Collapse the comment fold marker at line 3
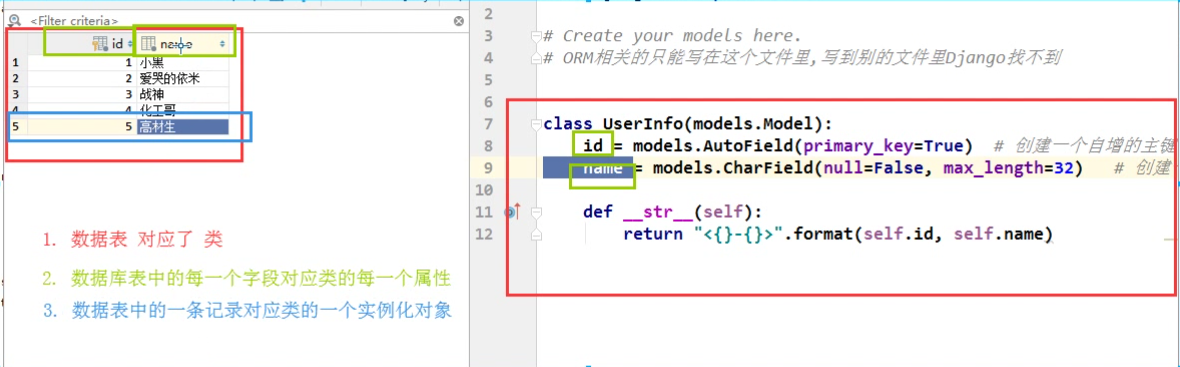 (x=537, y=36)
